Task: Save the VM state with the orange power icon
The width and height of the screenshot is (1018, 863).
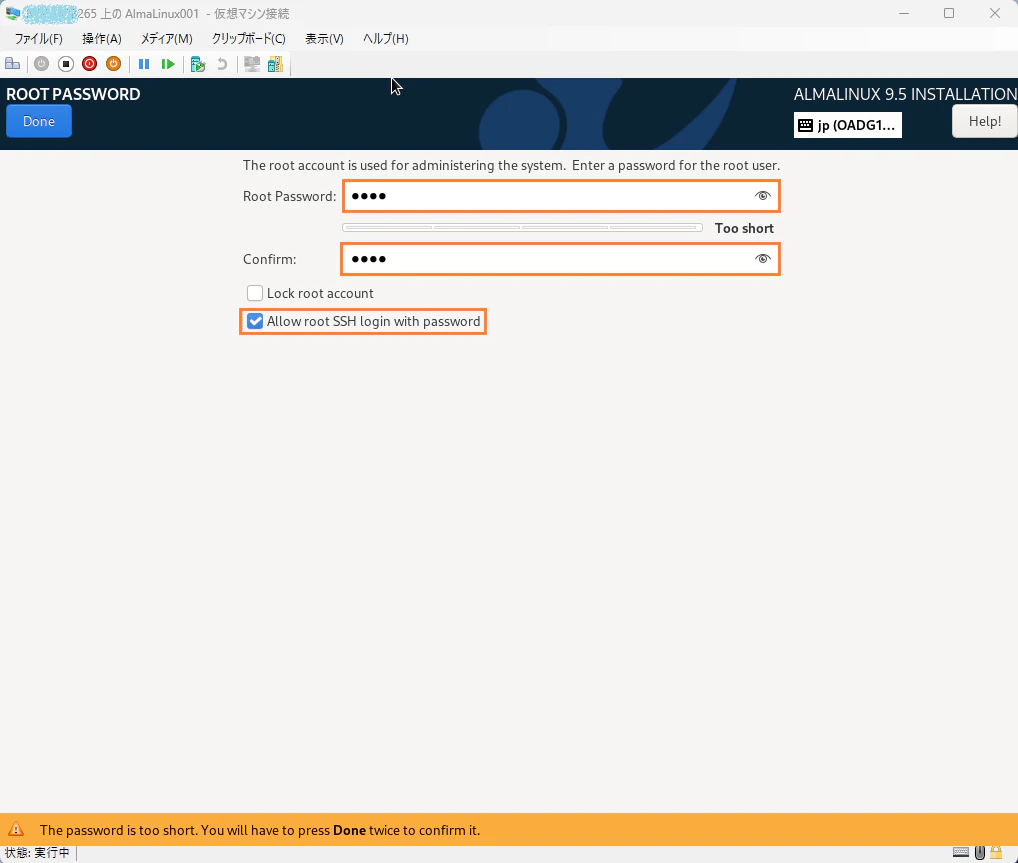Action: [114, 64]
